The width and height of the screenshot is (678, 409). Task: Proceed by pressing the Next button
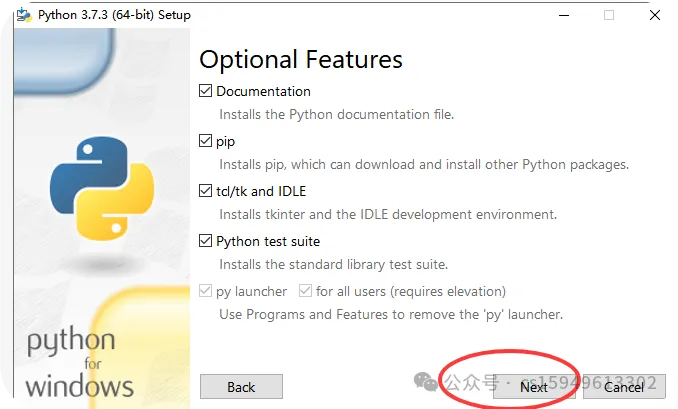pyautogui.click(x=533, y=387)
